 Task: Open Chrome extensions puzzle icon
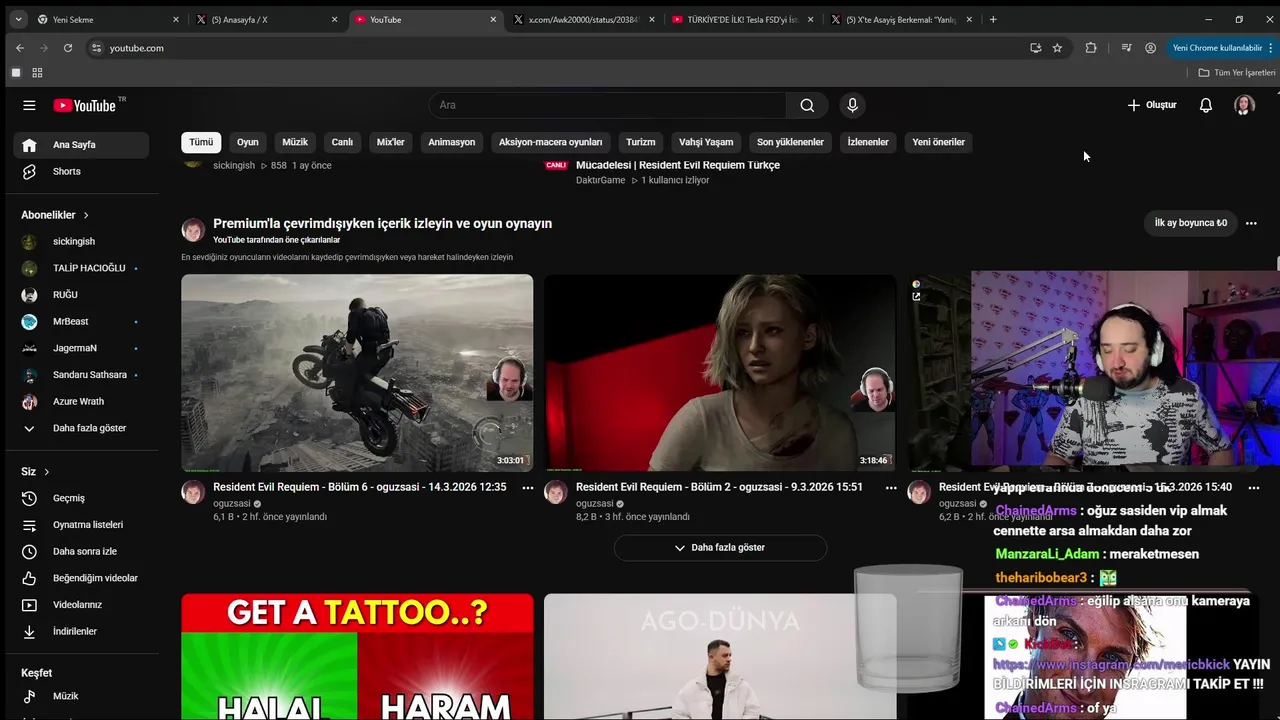tap(1091, 48)
